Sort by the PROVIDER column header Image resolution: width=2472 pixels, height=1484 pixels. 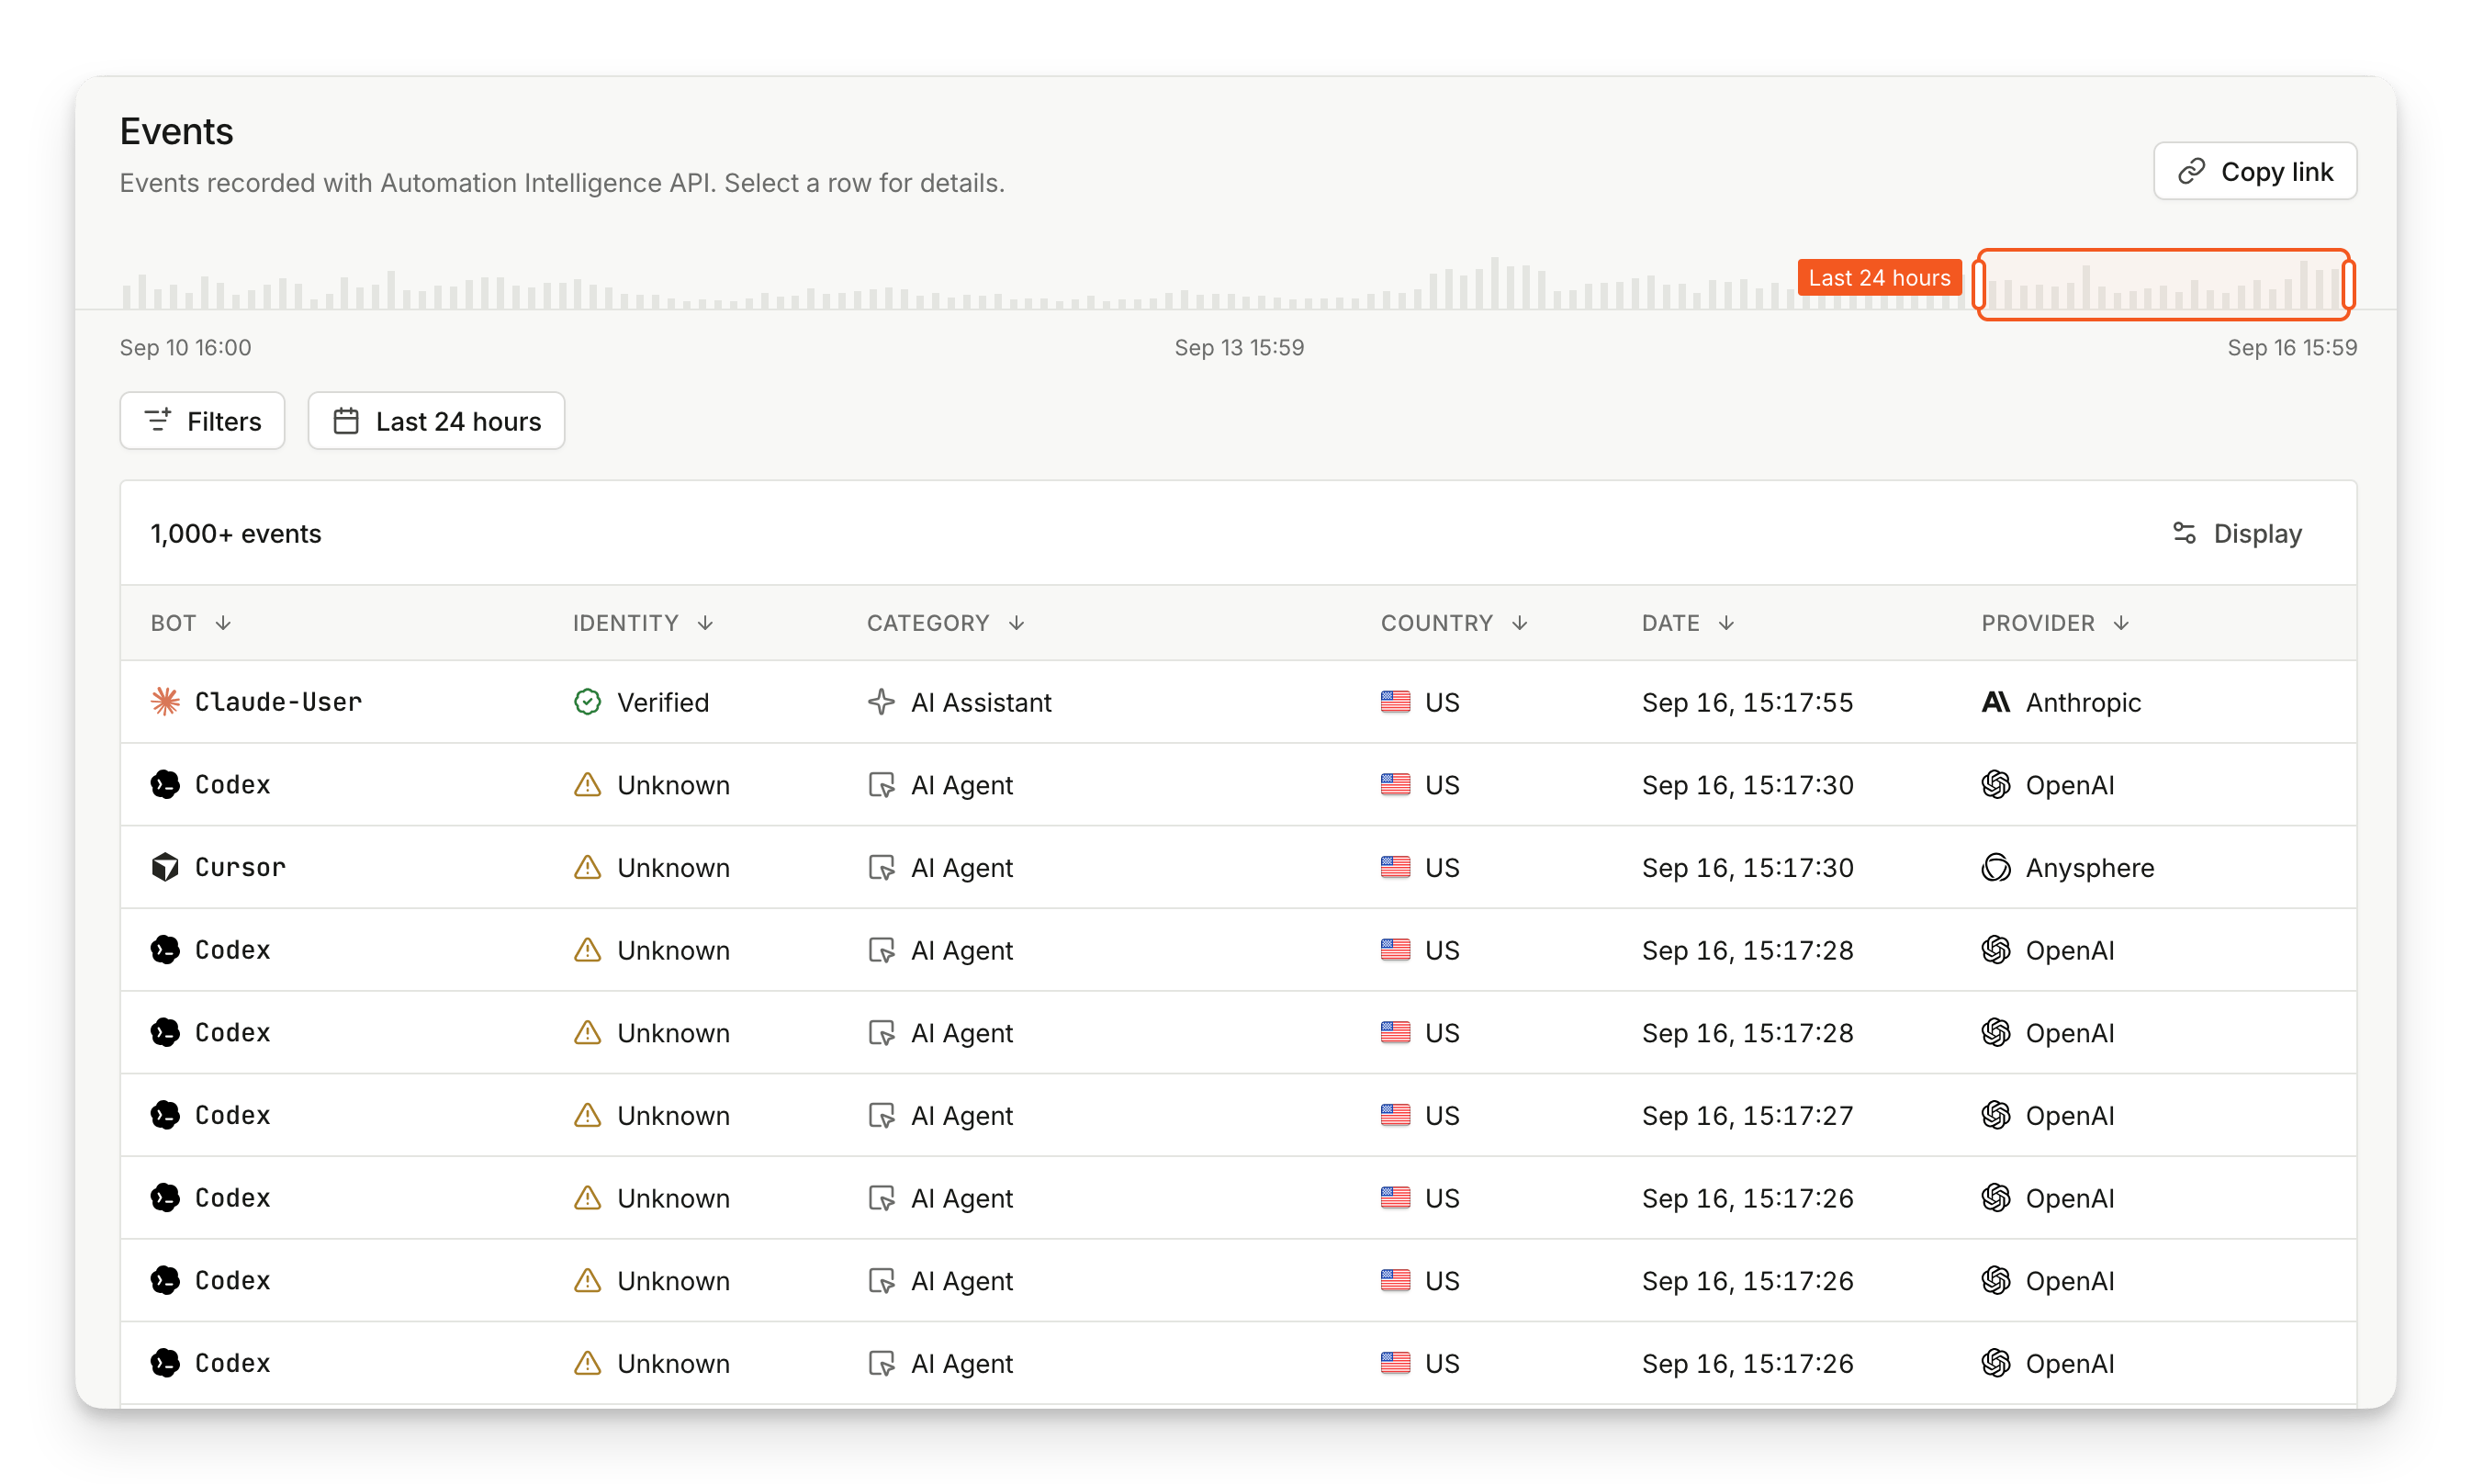tap(2056, 623)
